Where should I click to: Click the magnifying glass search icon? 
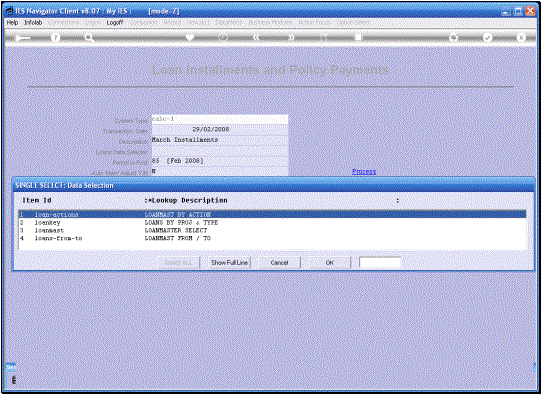point(89,37)
